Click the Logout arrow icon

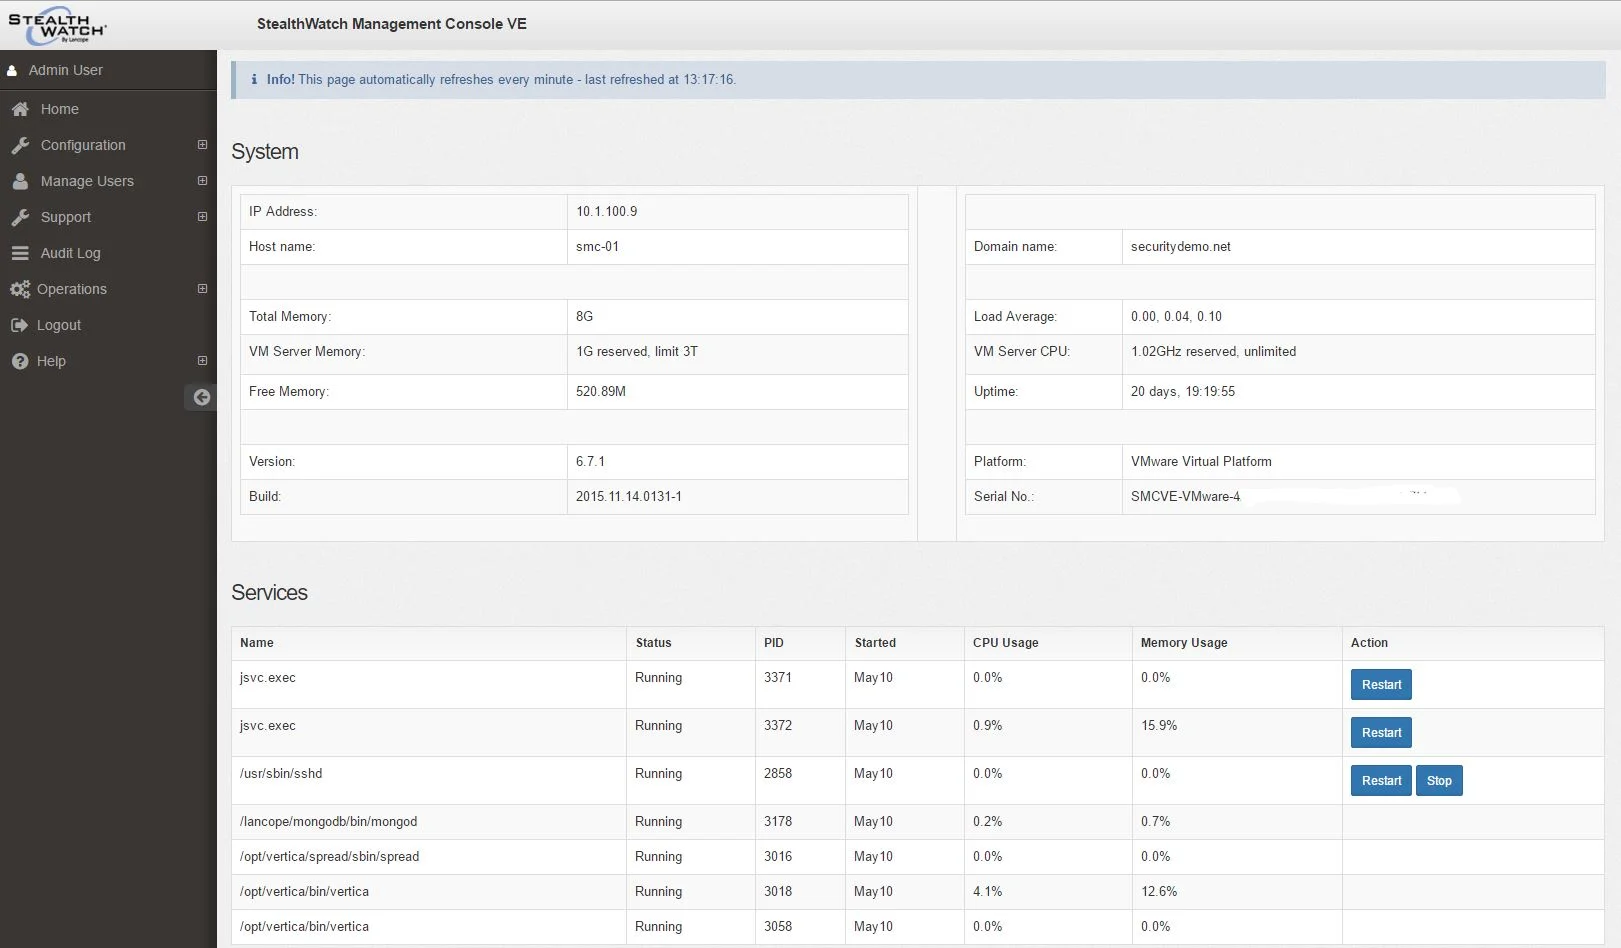click(19, 325)
